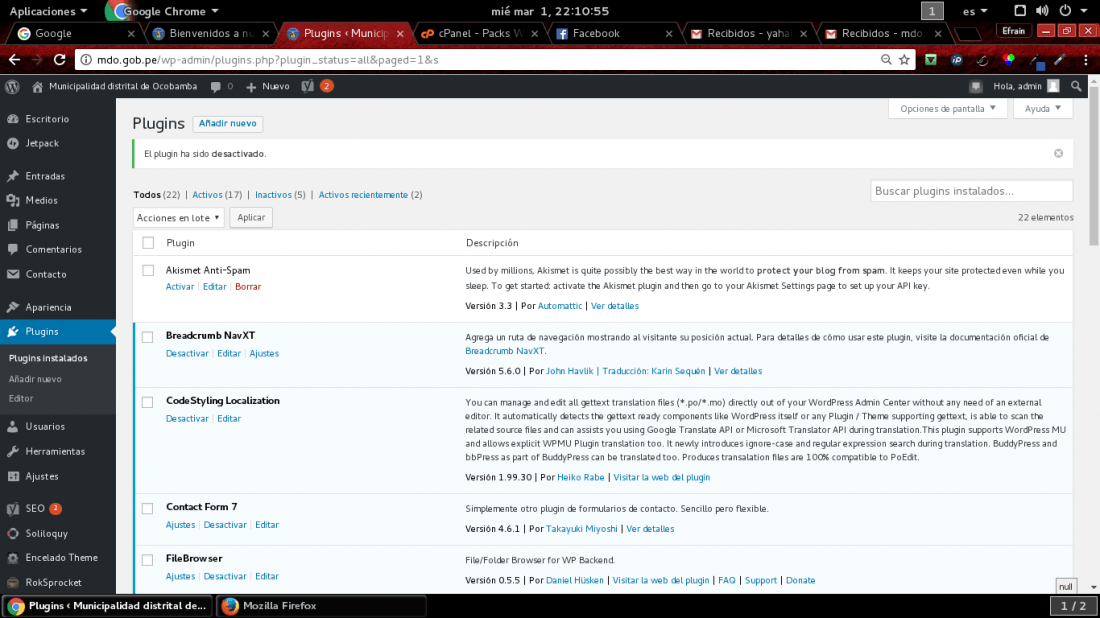Check the Breadcrumb NavXT checkbox

tap(147, 337)
